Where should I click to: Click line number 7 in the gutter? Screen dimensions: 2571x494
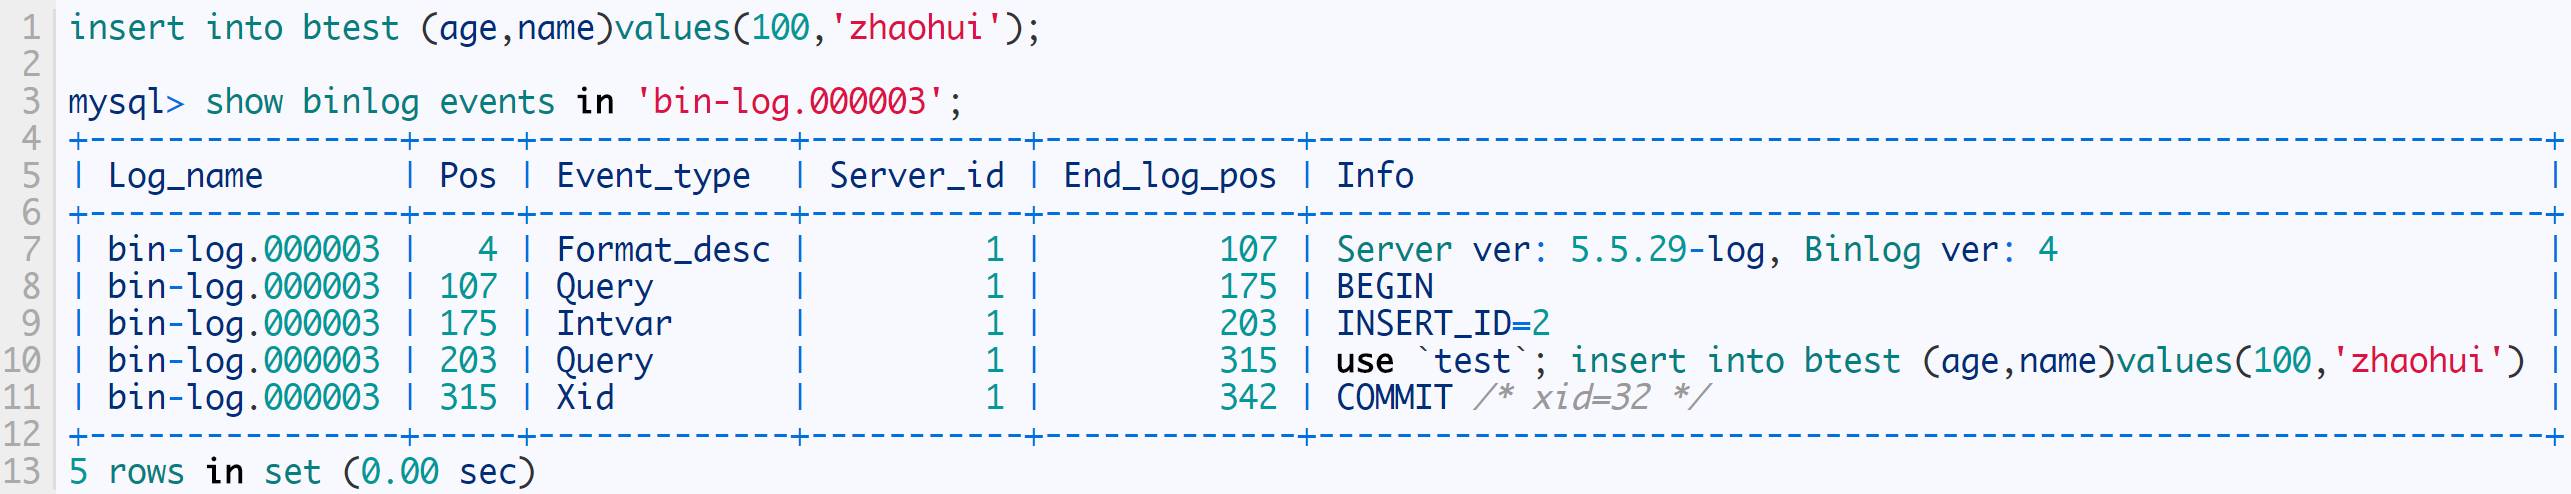click(31, 249)
